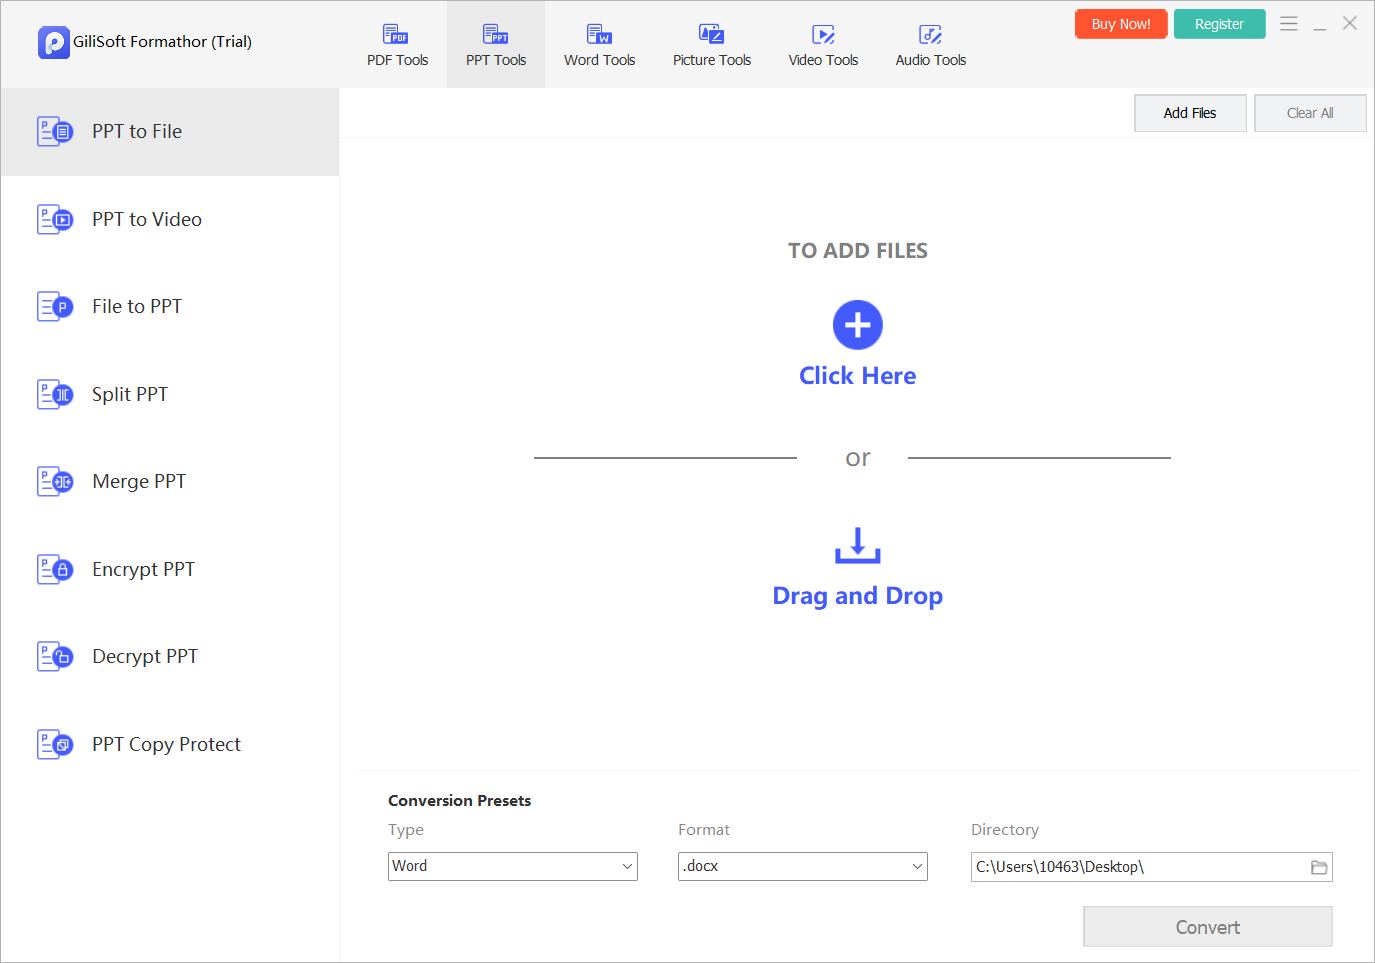Click the PPT Tools tab label
The height and width of the screenshot is (963, 1375).
(x=496, y=60)
